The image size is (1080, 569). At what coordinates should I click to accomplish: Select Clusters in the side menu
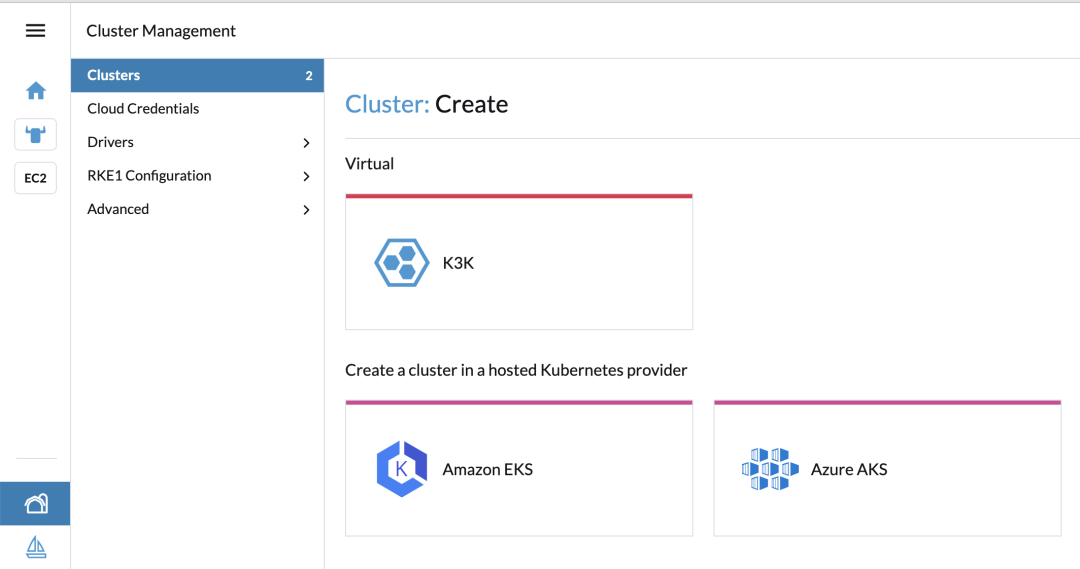tap(197, 75)
